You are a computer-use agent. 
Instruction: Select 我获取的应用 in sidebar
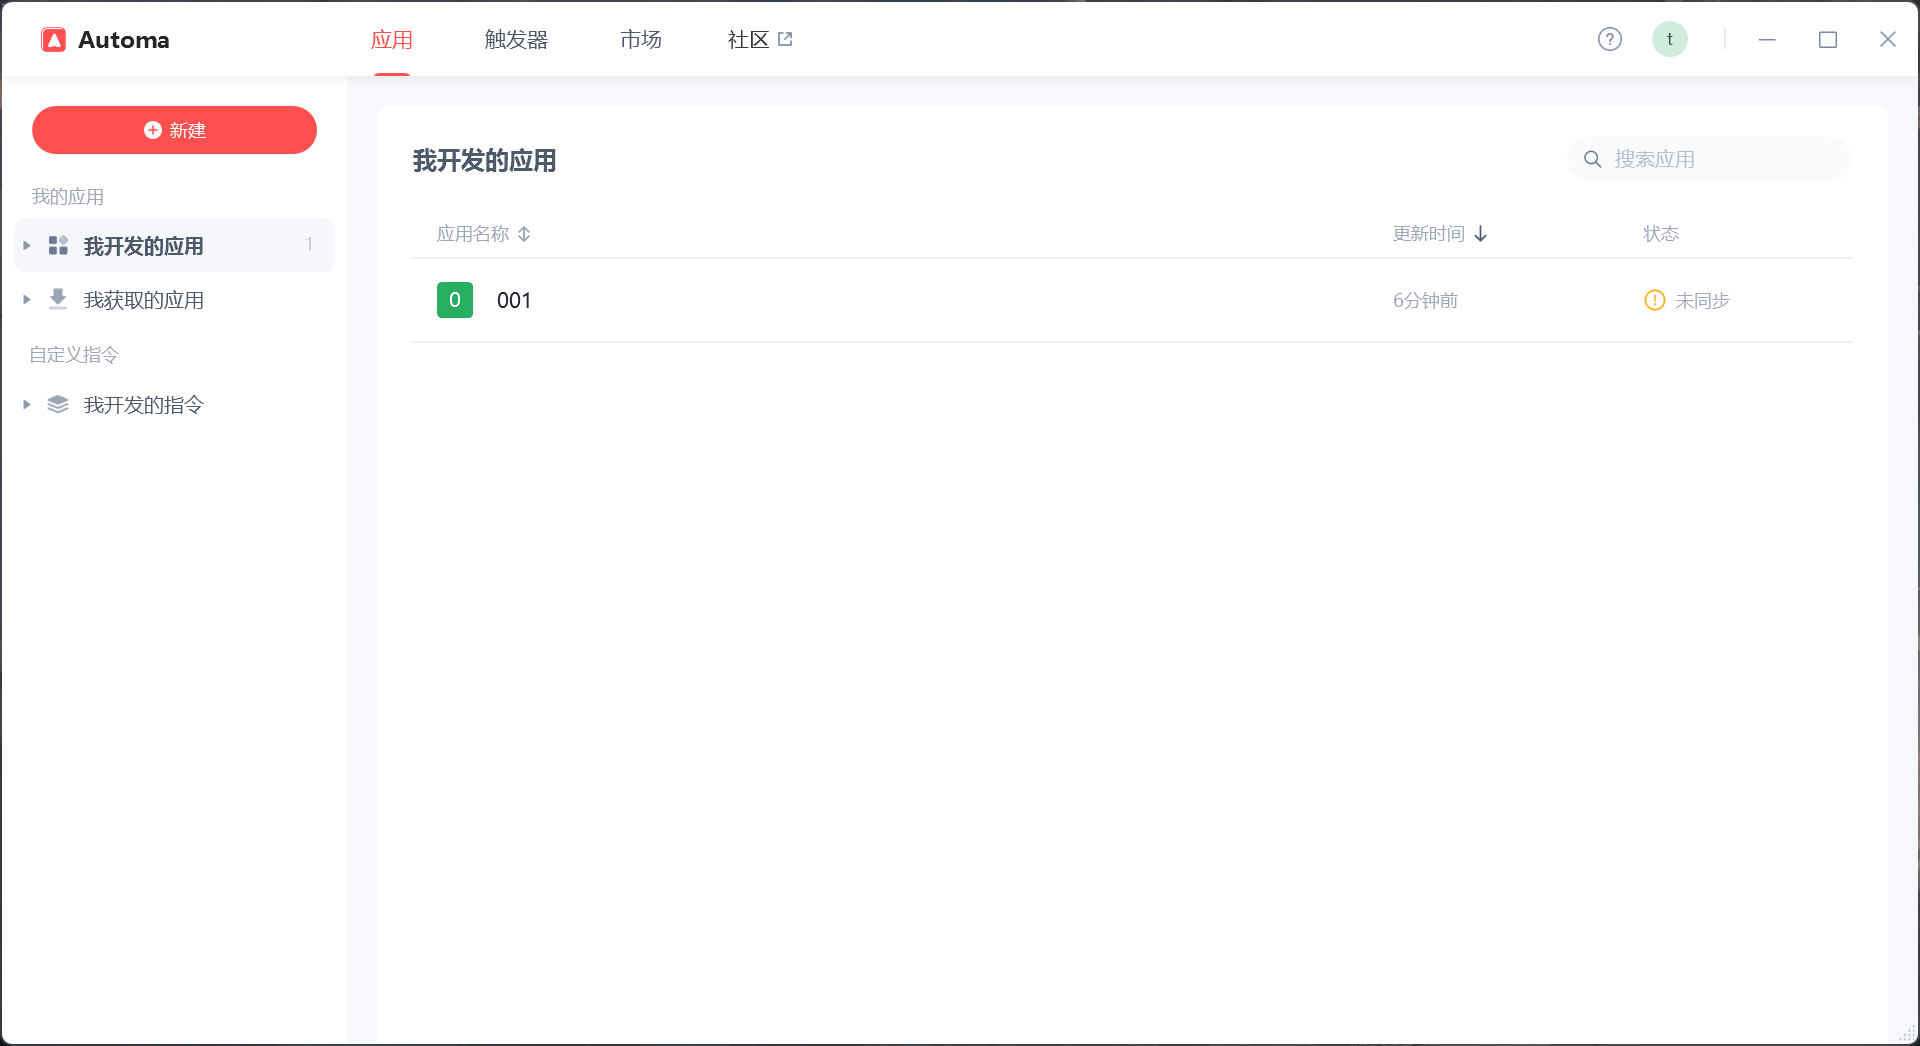point(174,299)
